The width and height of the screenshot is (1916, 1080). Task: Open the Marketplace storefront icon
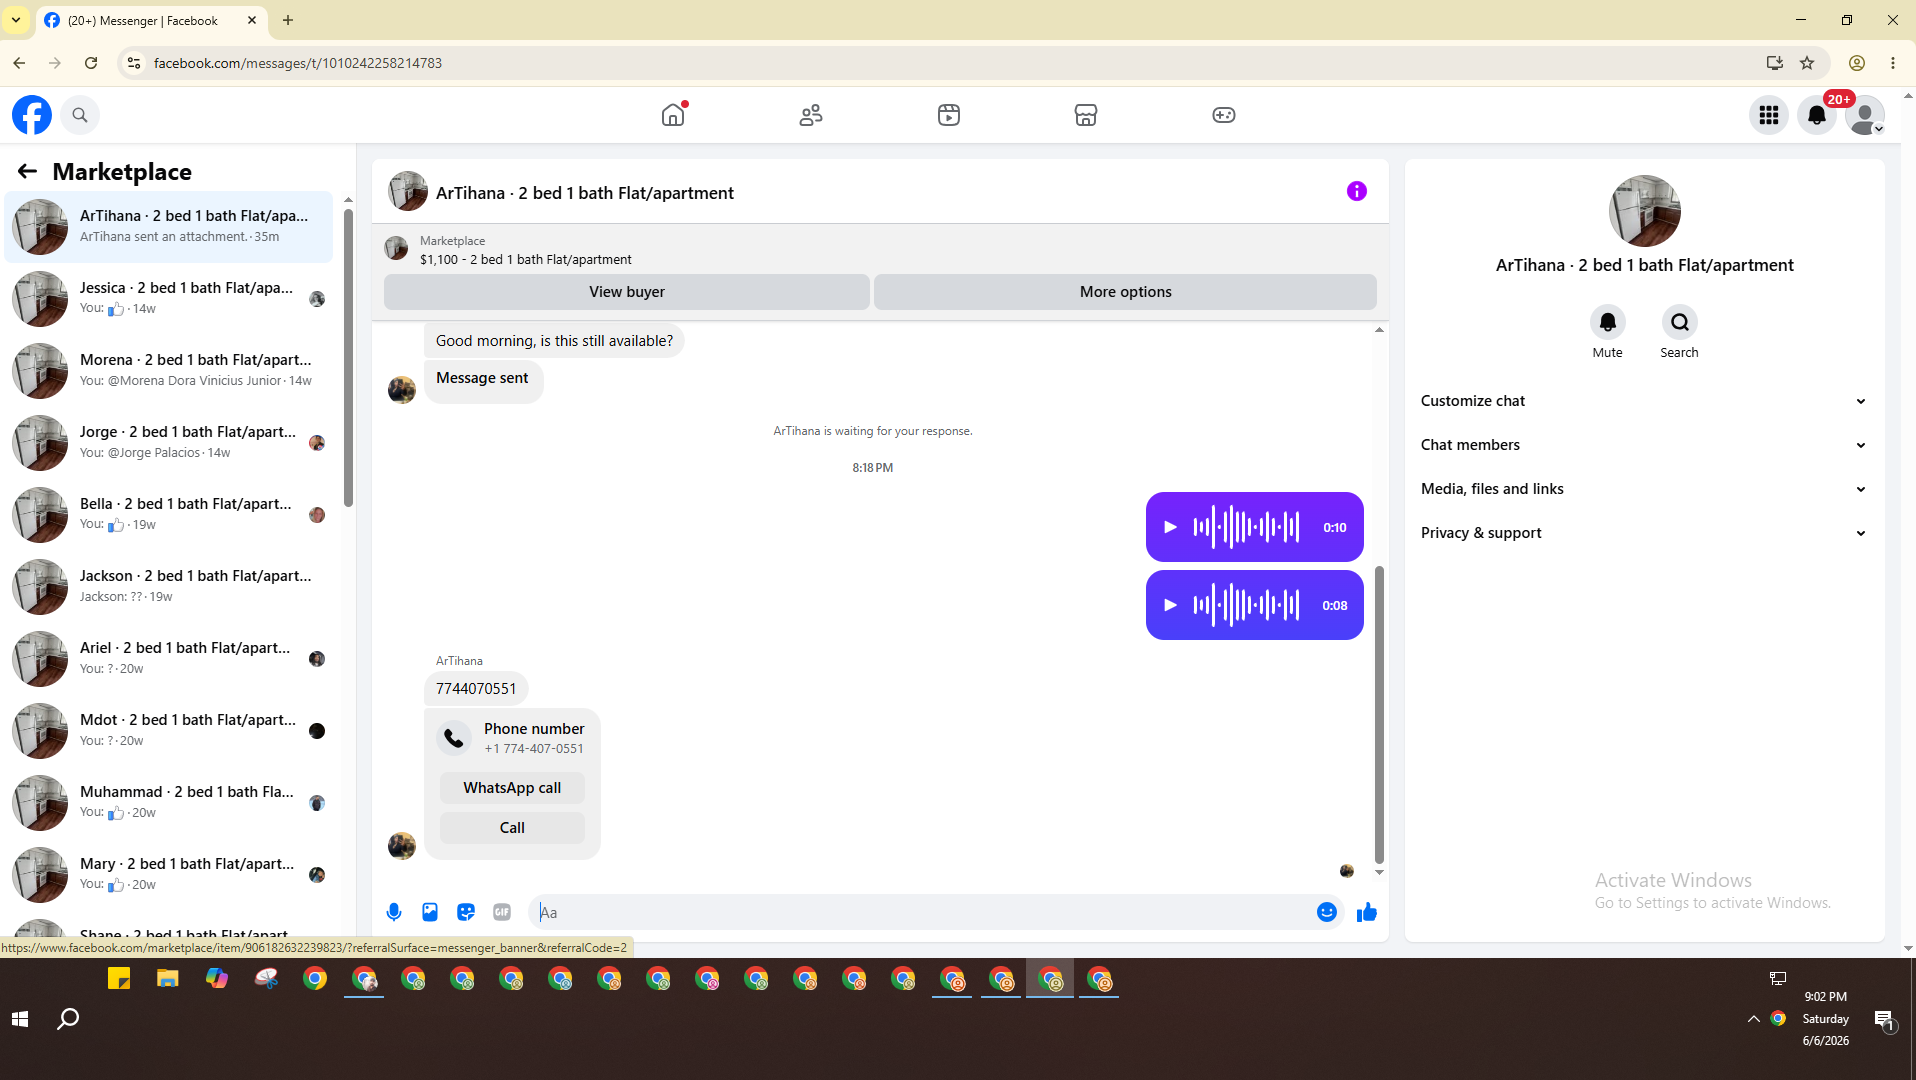tap(1086, 115)
